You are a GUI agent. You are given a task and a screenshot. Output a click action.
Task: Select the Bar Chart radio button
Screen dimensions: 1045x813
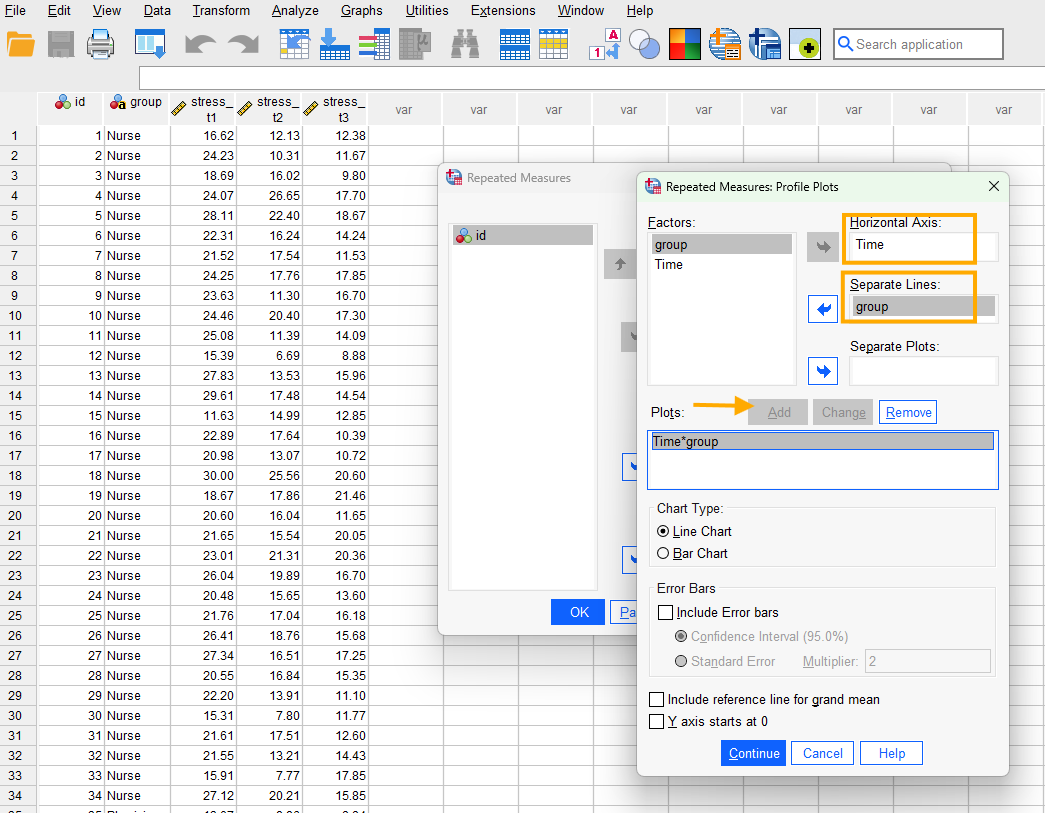pos(663,553)
